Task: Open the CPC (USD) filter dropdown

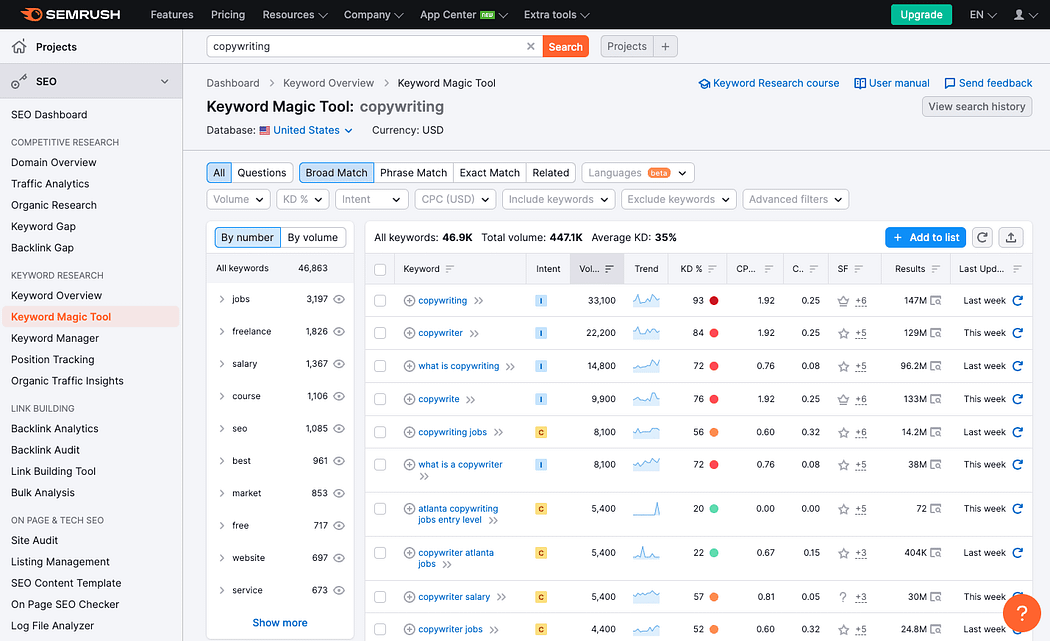Action: (455, 199)
